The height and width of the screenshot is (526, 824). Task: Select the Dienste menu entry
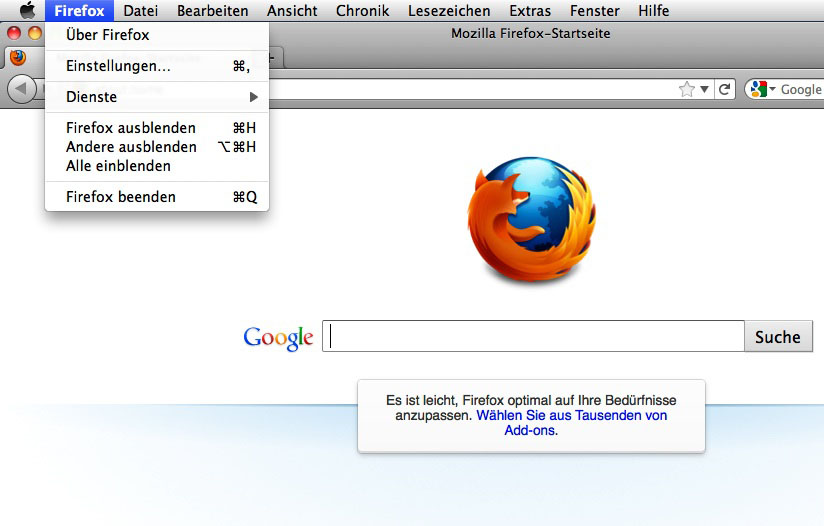(157, 97)
